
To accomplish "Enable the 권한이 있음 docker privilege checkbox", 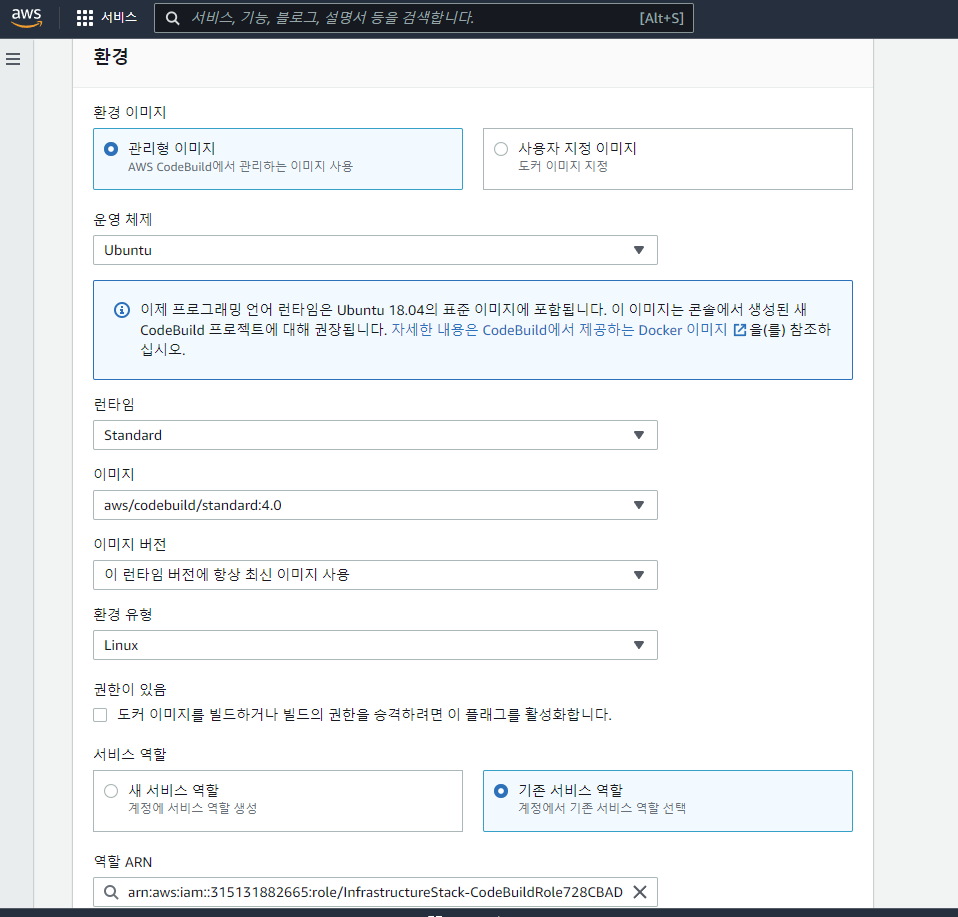I will tap(100, 715).
